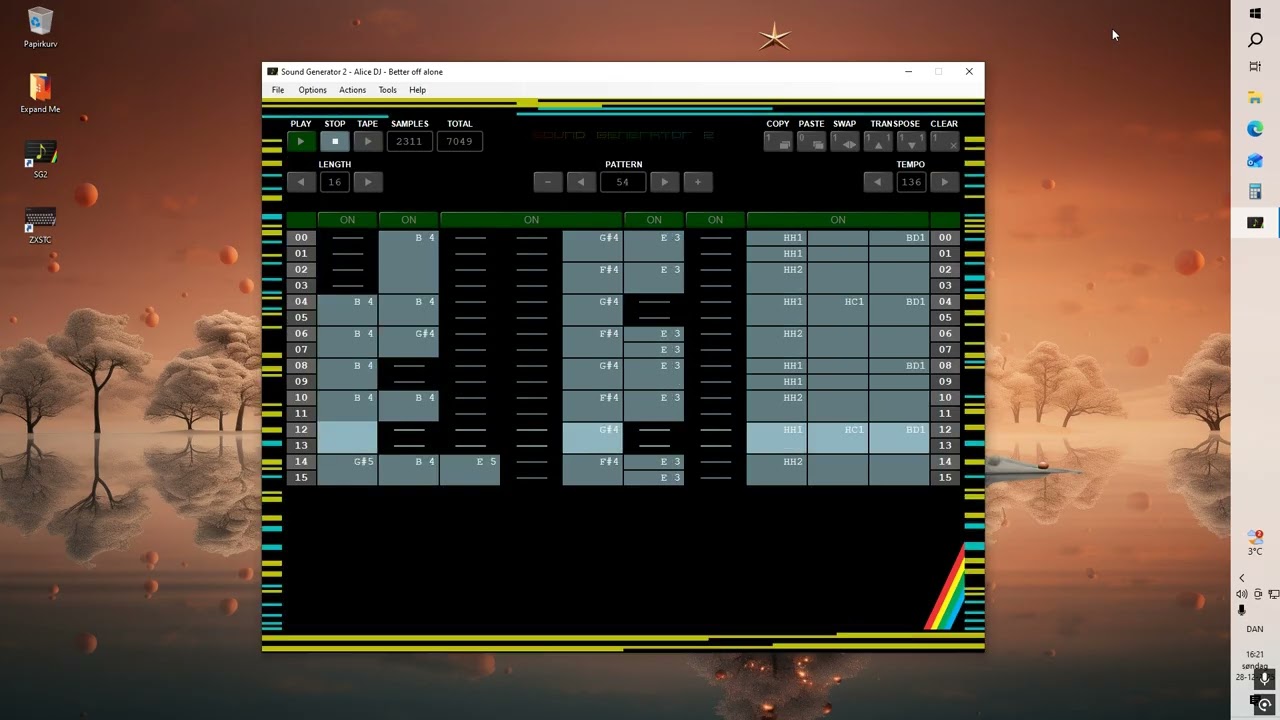The image size is (1280, 720).
Task: Select the HH1 drum cell in row 09
Action: pos(777,382)
